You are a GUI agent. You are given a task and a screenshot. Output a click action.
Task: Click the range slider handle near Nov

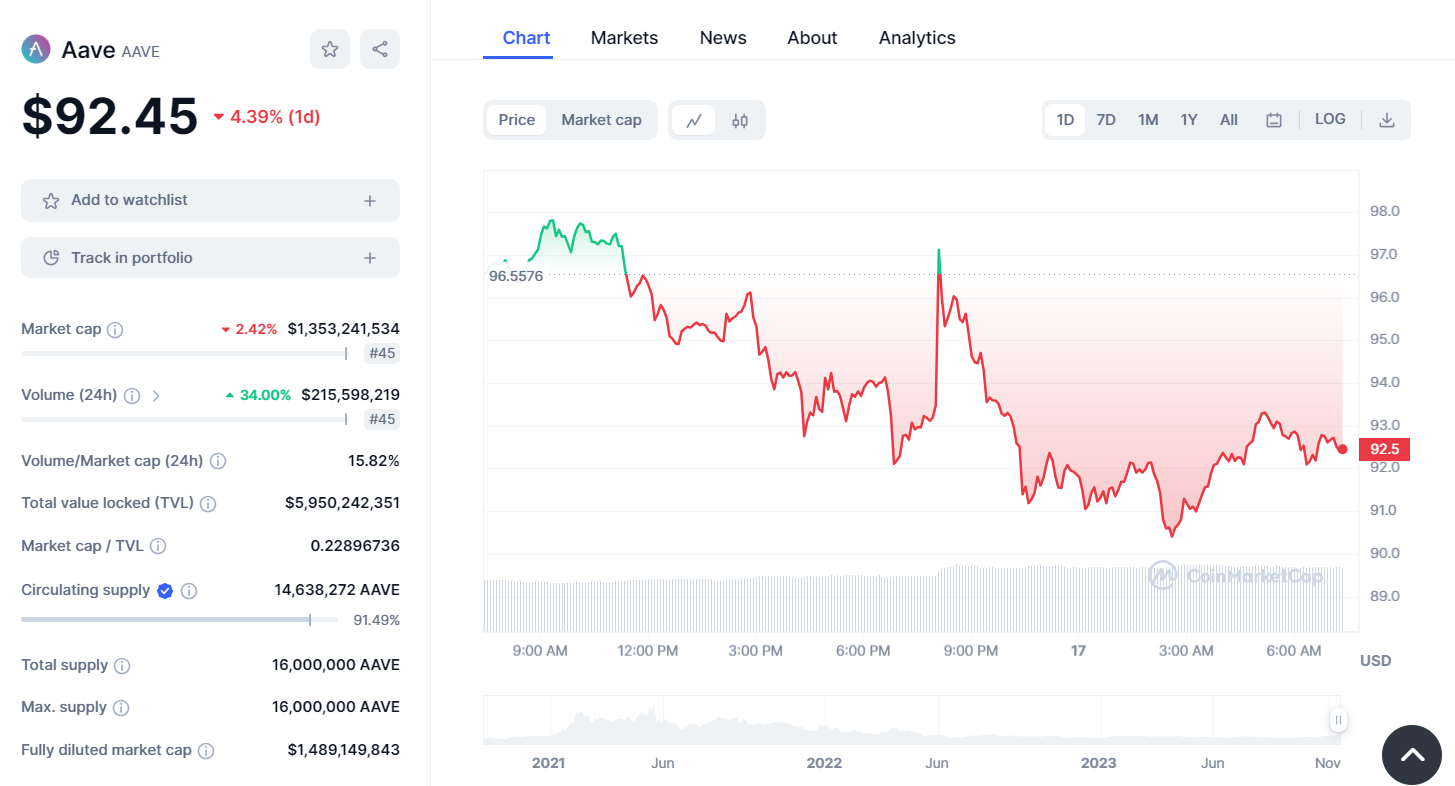(x=1338, y=720)
